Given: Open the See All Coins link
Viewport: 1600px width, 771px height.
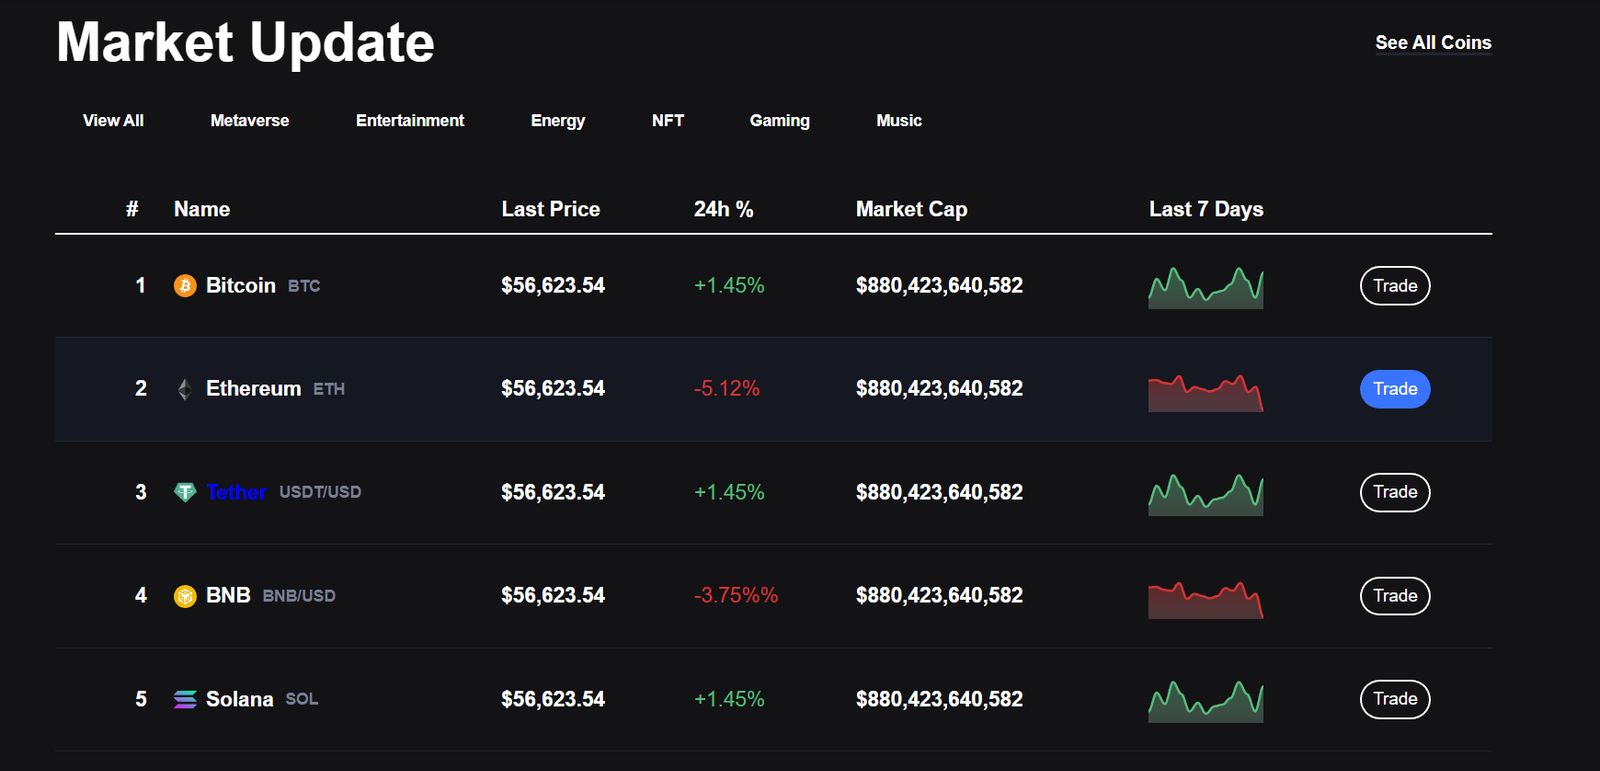Looking at the screenshot, I should (1433, 43).
